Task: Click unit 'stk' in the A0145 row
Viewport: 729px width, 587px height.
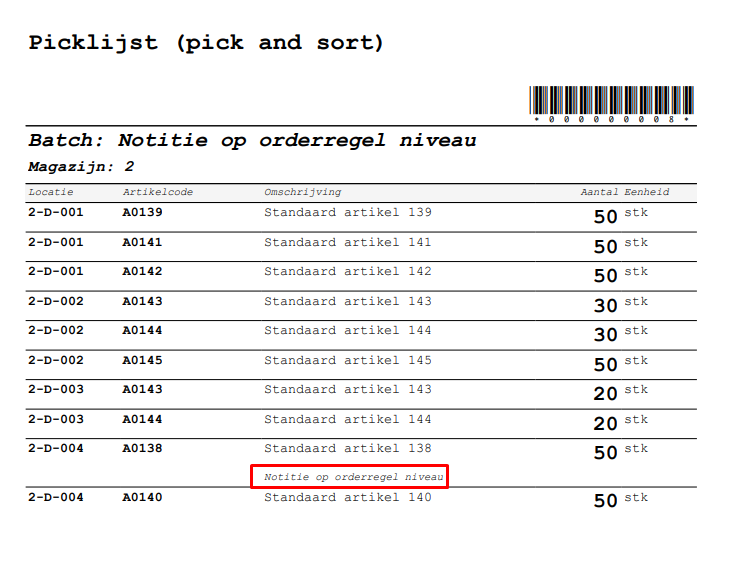Action: click(x=636, y=361)
